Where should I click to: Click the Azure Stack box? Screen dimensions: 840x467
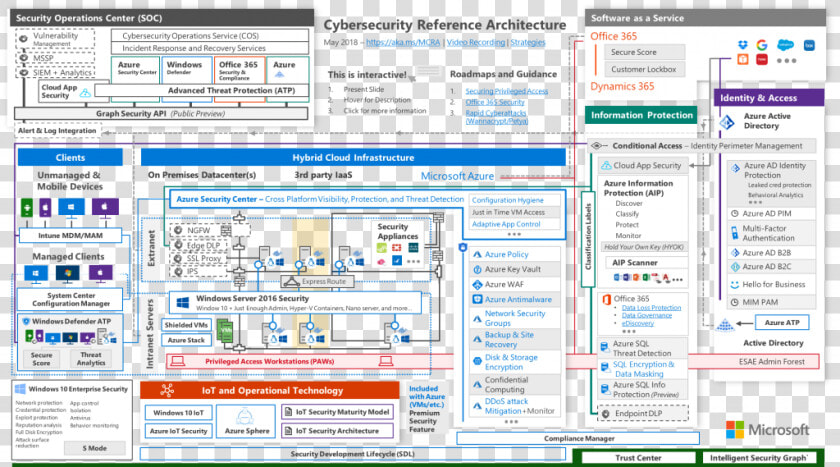click(186, 340)
